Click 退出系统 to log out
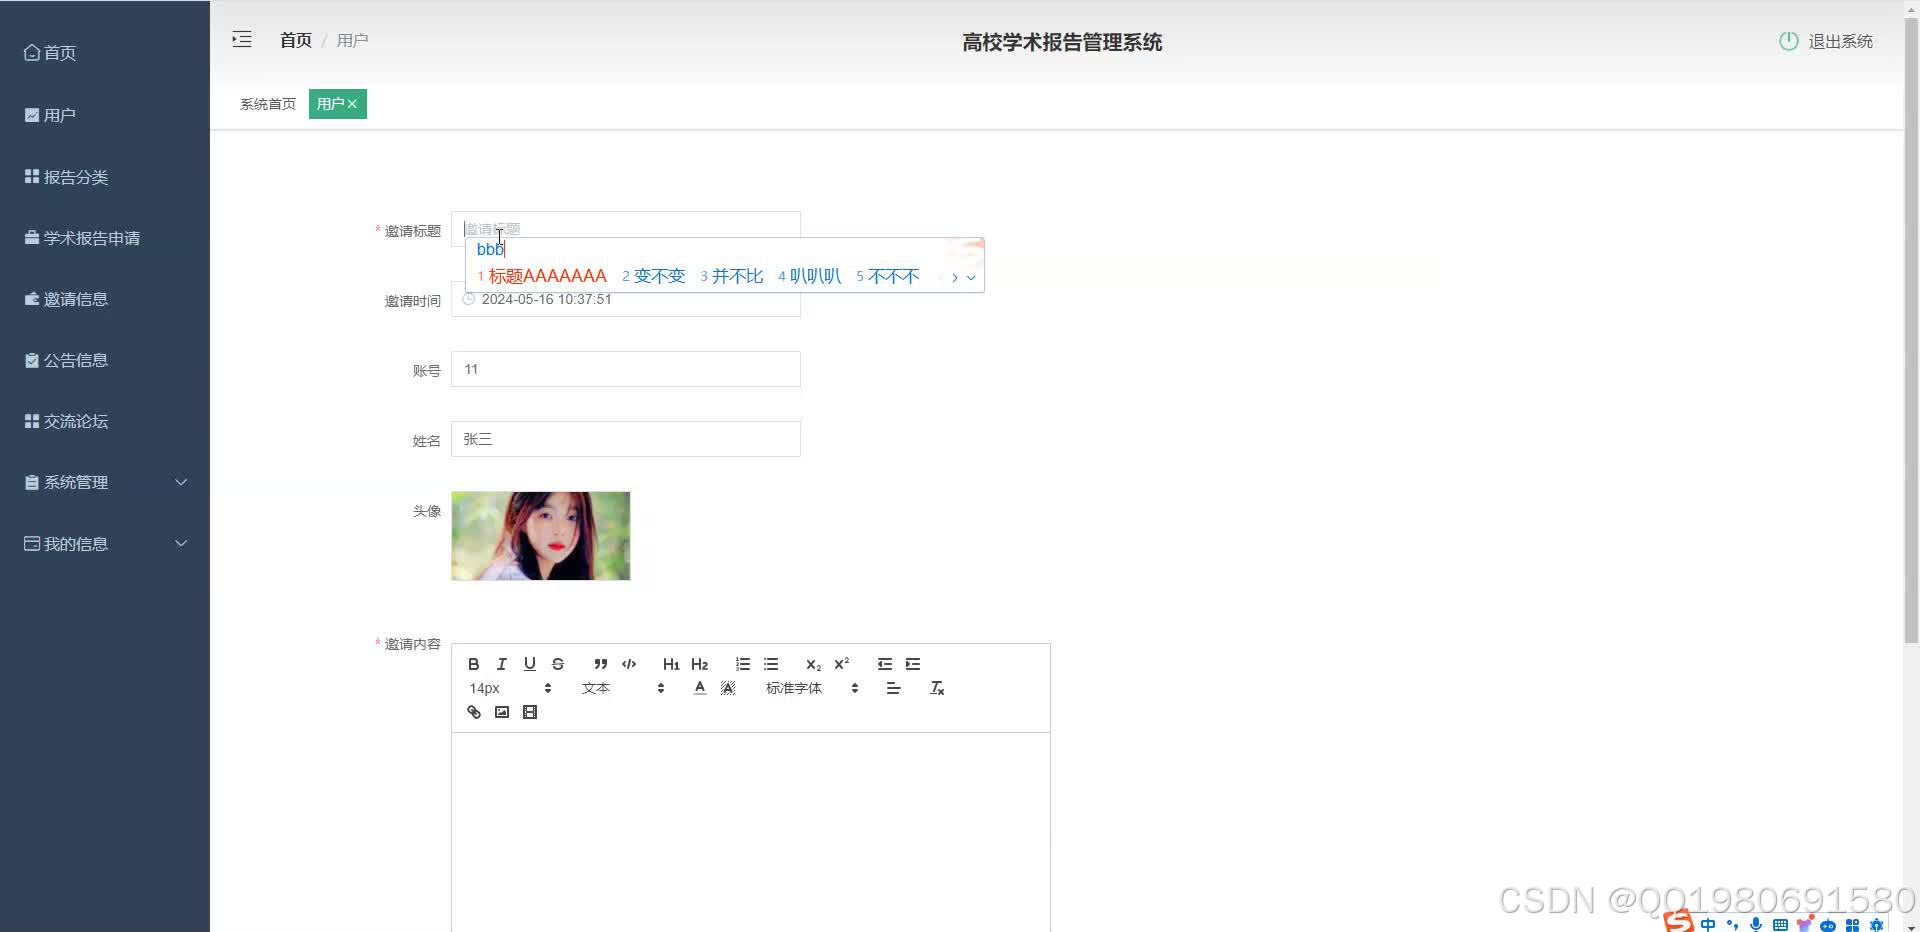Image resolution: width=1920 pixels, height=932 pixels. coord(1838,42)
